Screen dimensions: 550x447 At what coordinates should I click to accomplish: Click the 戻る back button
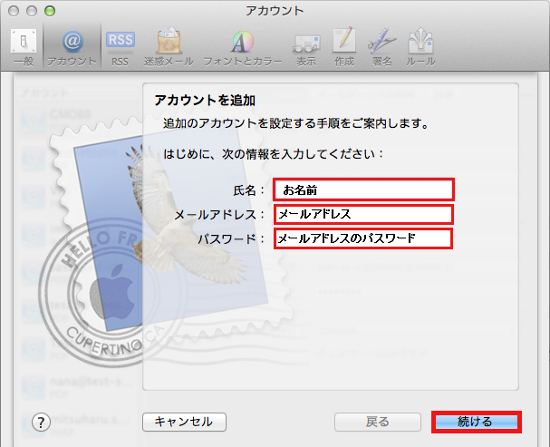tap(377, 422)
